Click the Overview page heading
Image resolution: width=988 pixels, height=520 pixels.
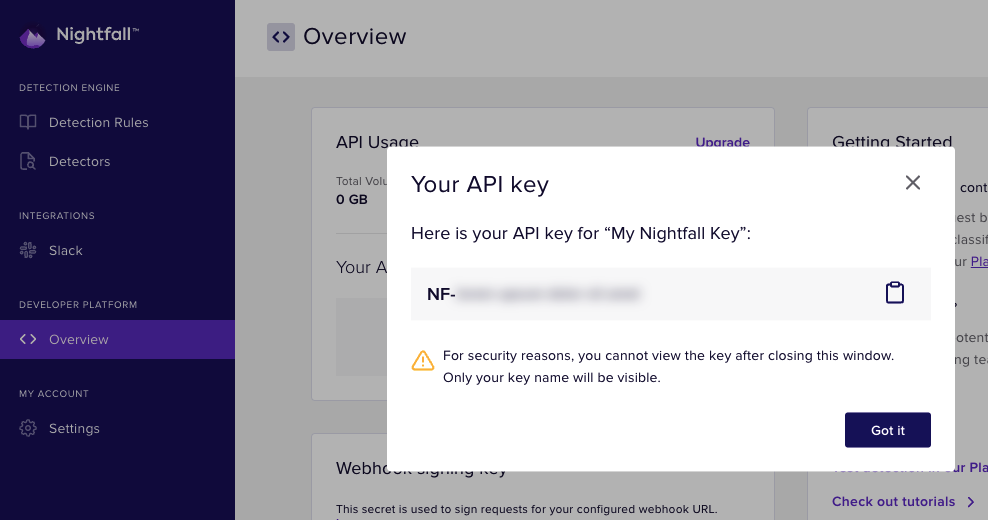(x=355, y=37)
